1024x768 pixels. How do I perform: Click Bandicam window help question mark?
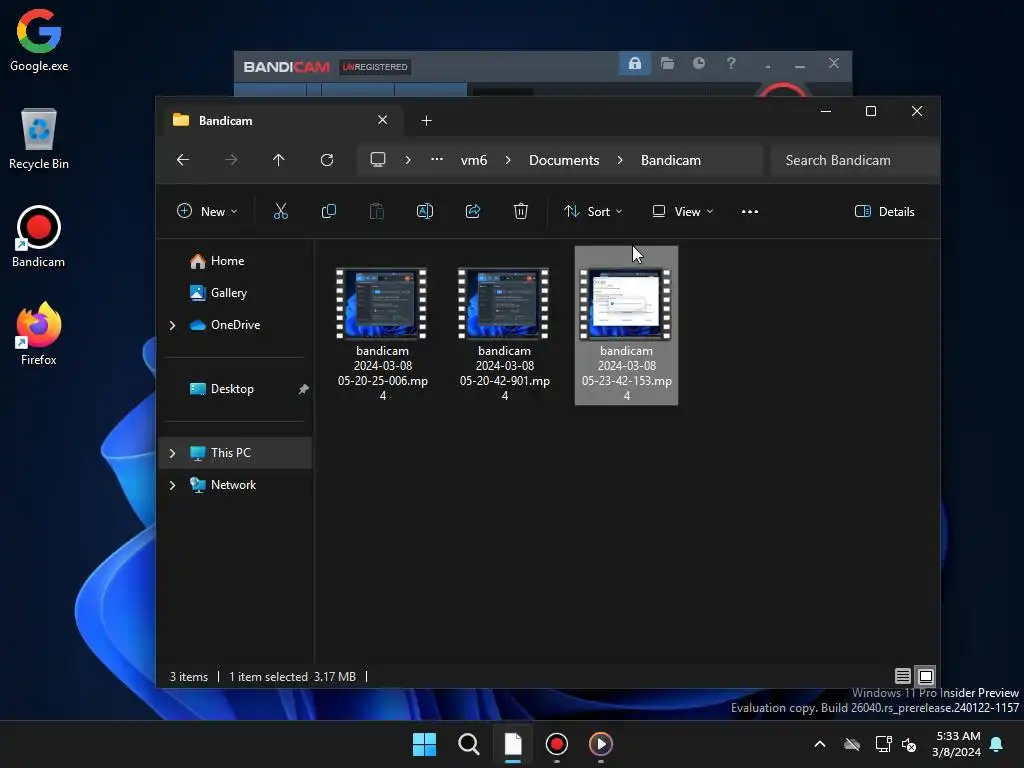click(731, 63)
